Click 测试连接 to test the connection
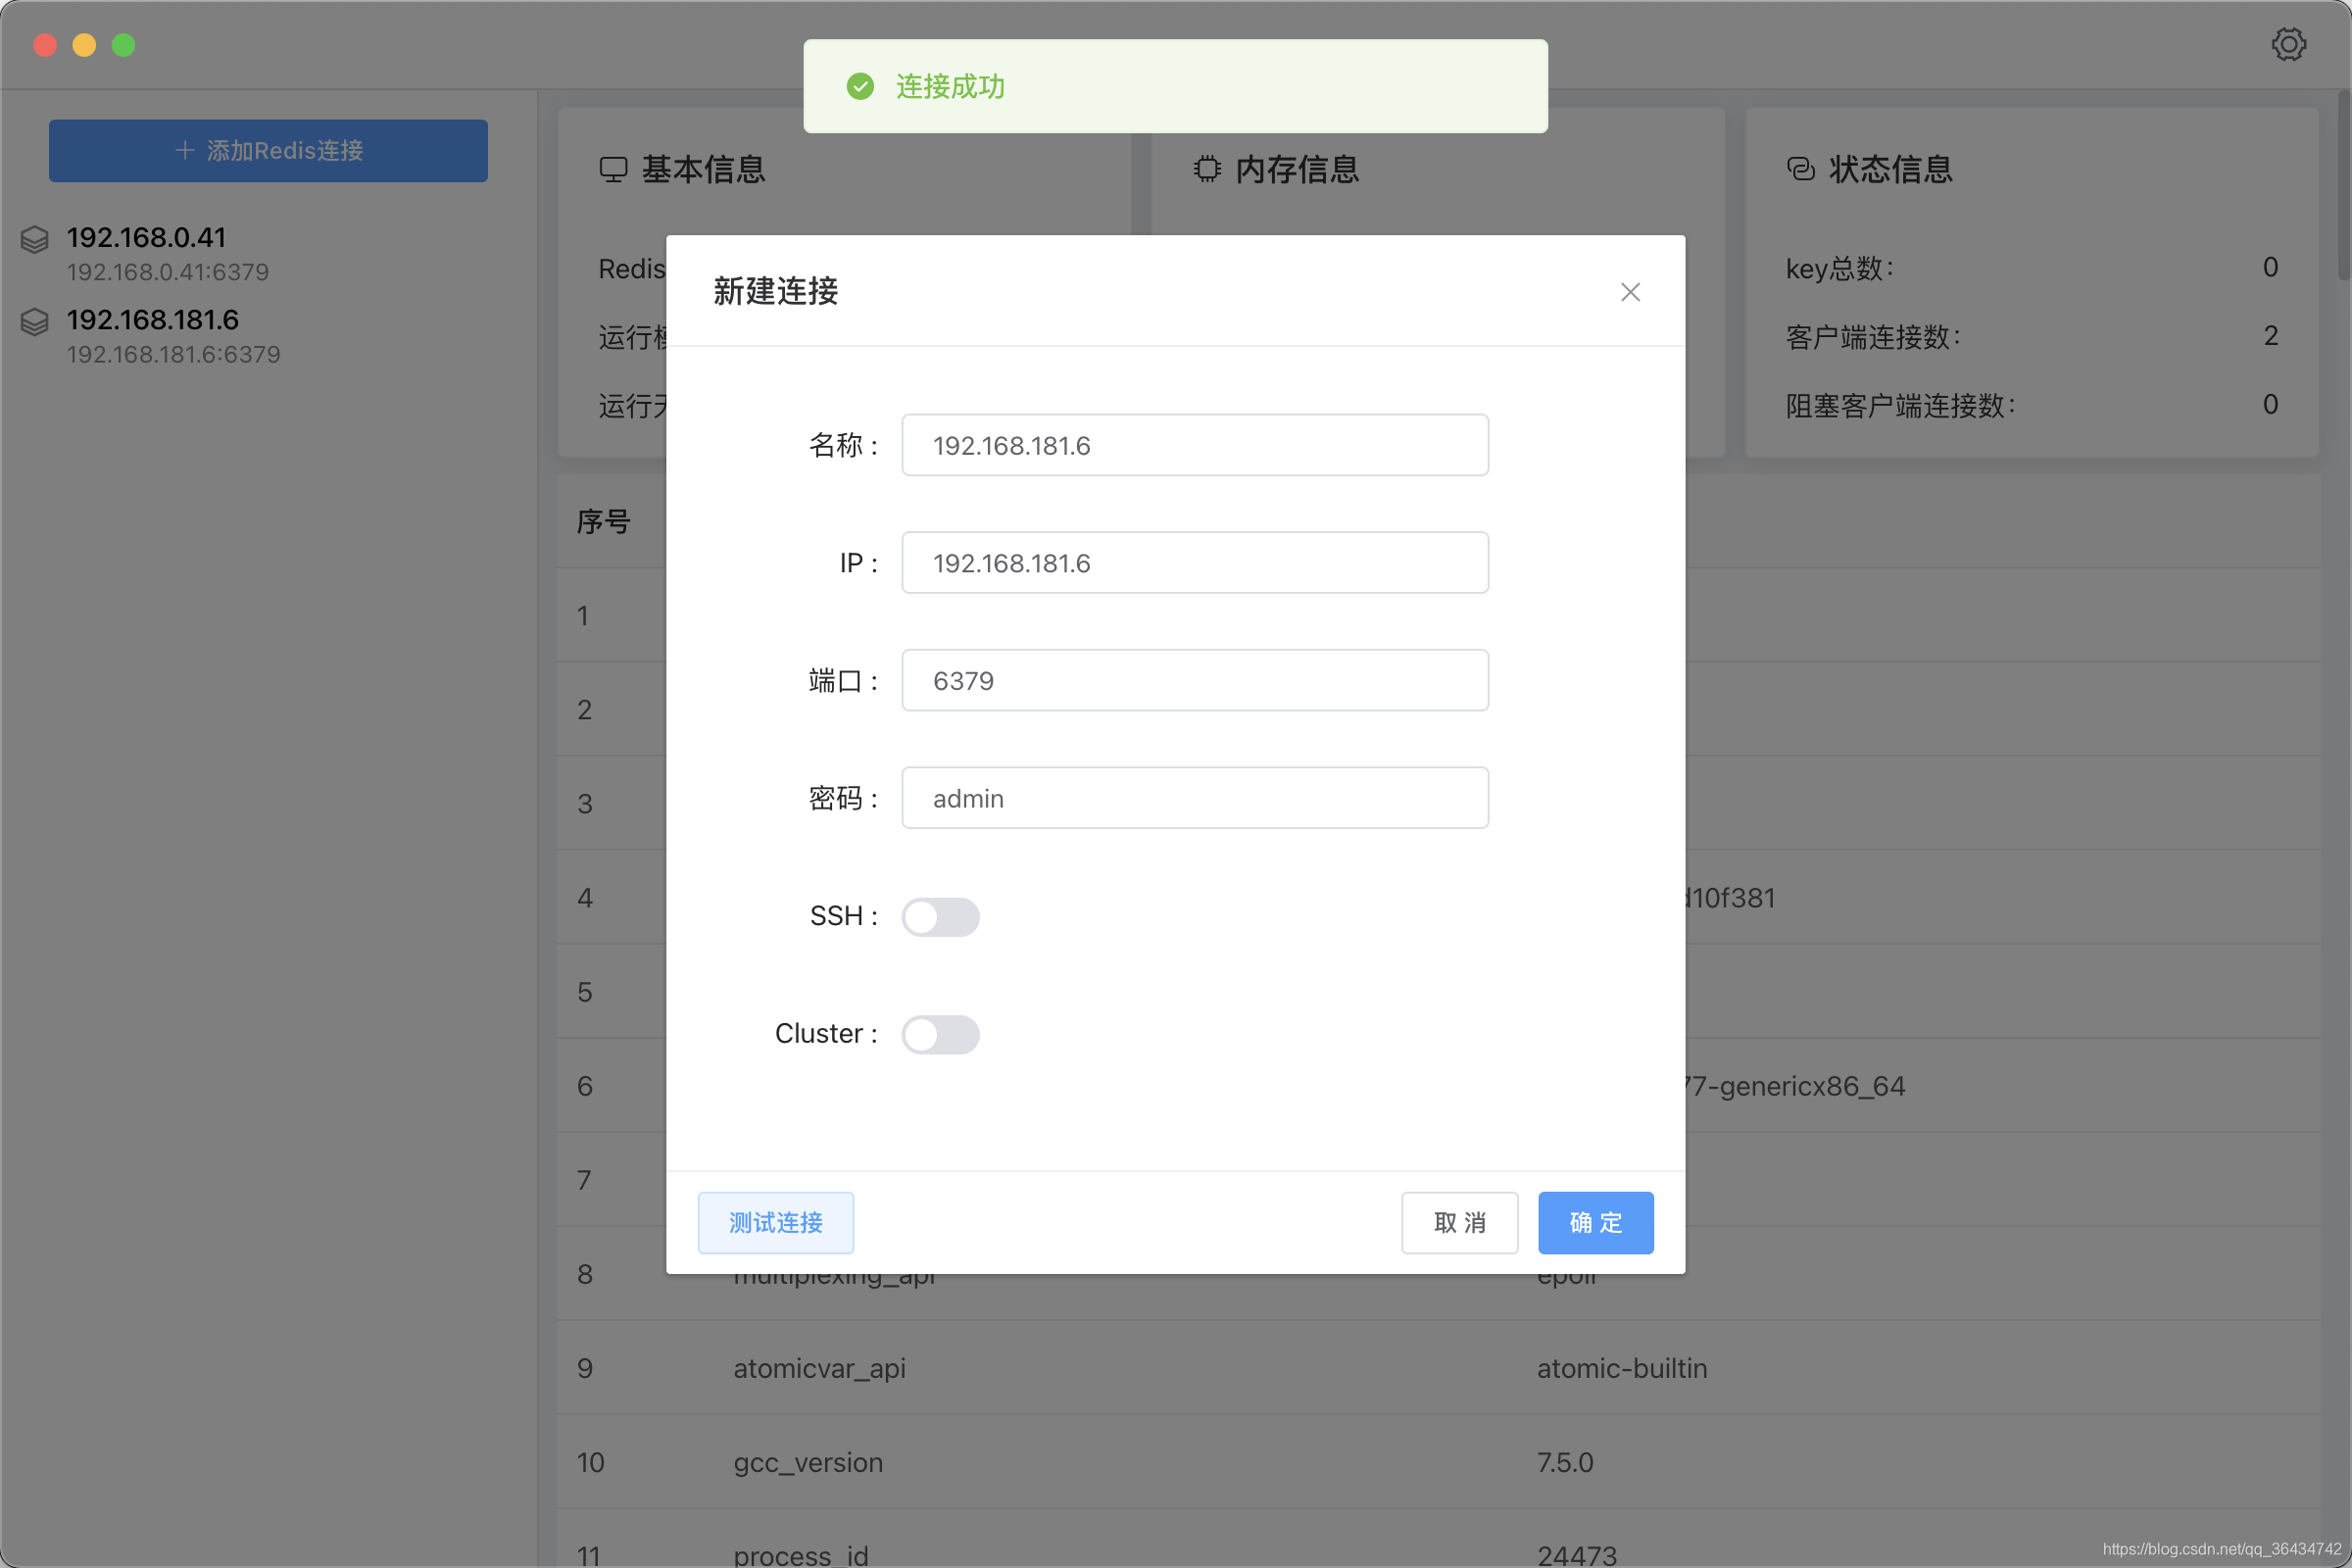This screenshot has width=2352, height=1568. [776, 1222]
